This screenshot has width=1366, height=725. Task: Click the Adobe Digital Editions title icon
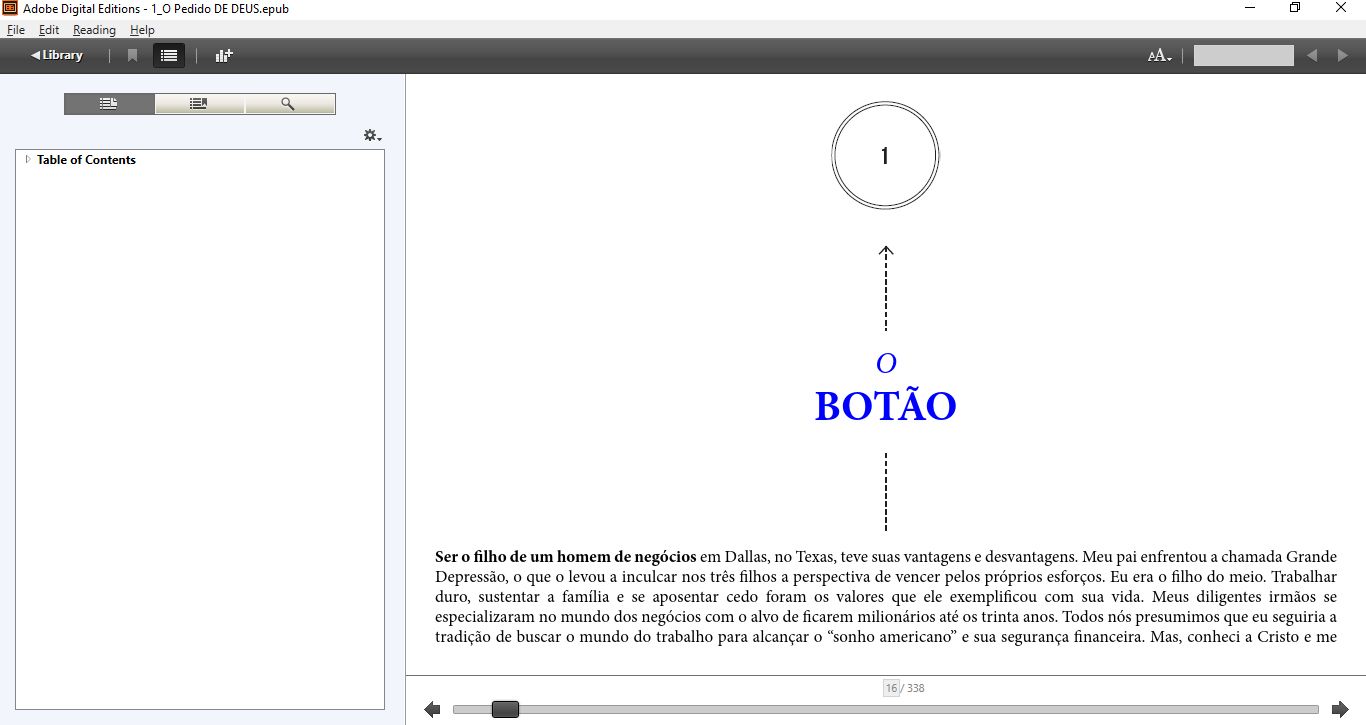click(10, 8)
